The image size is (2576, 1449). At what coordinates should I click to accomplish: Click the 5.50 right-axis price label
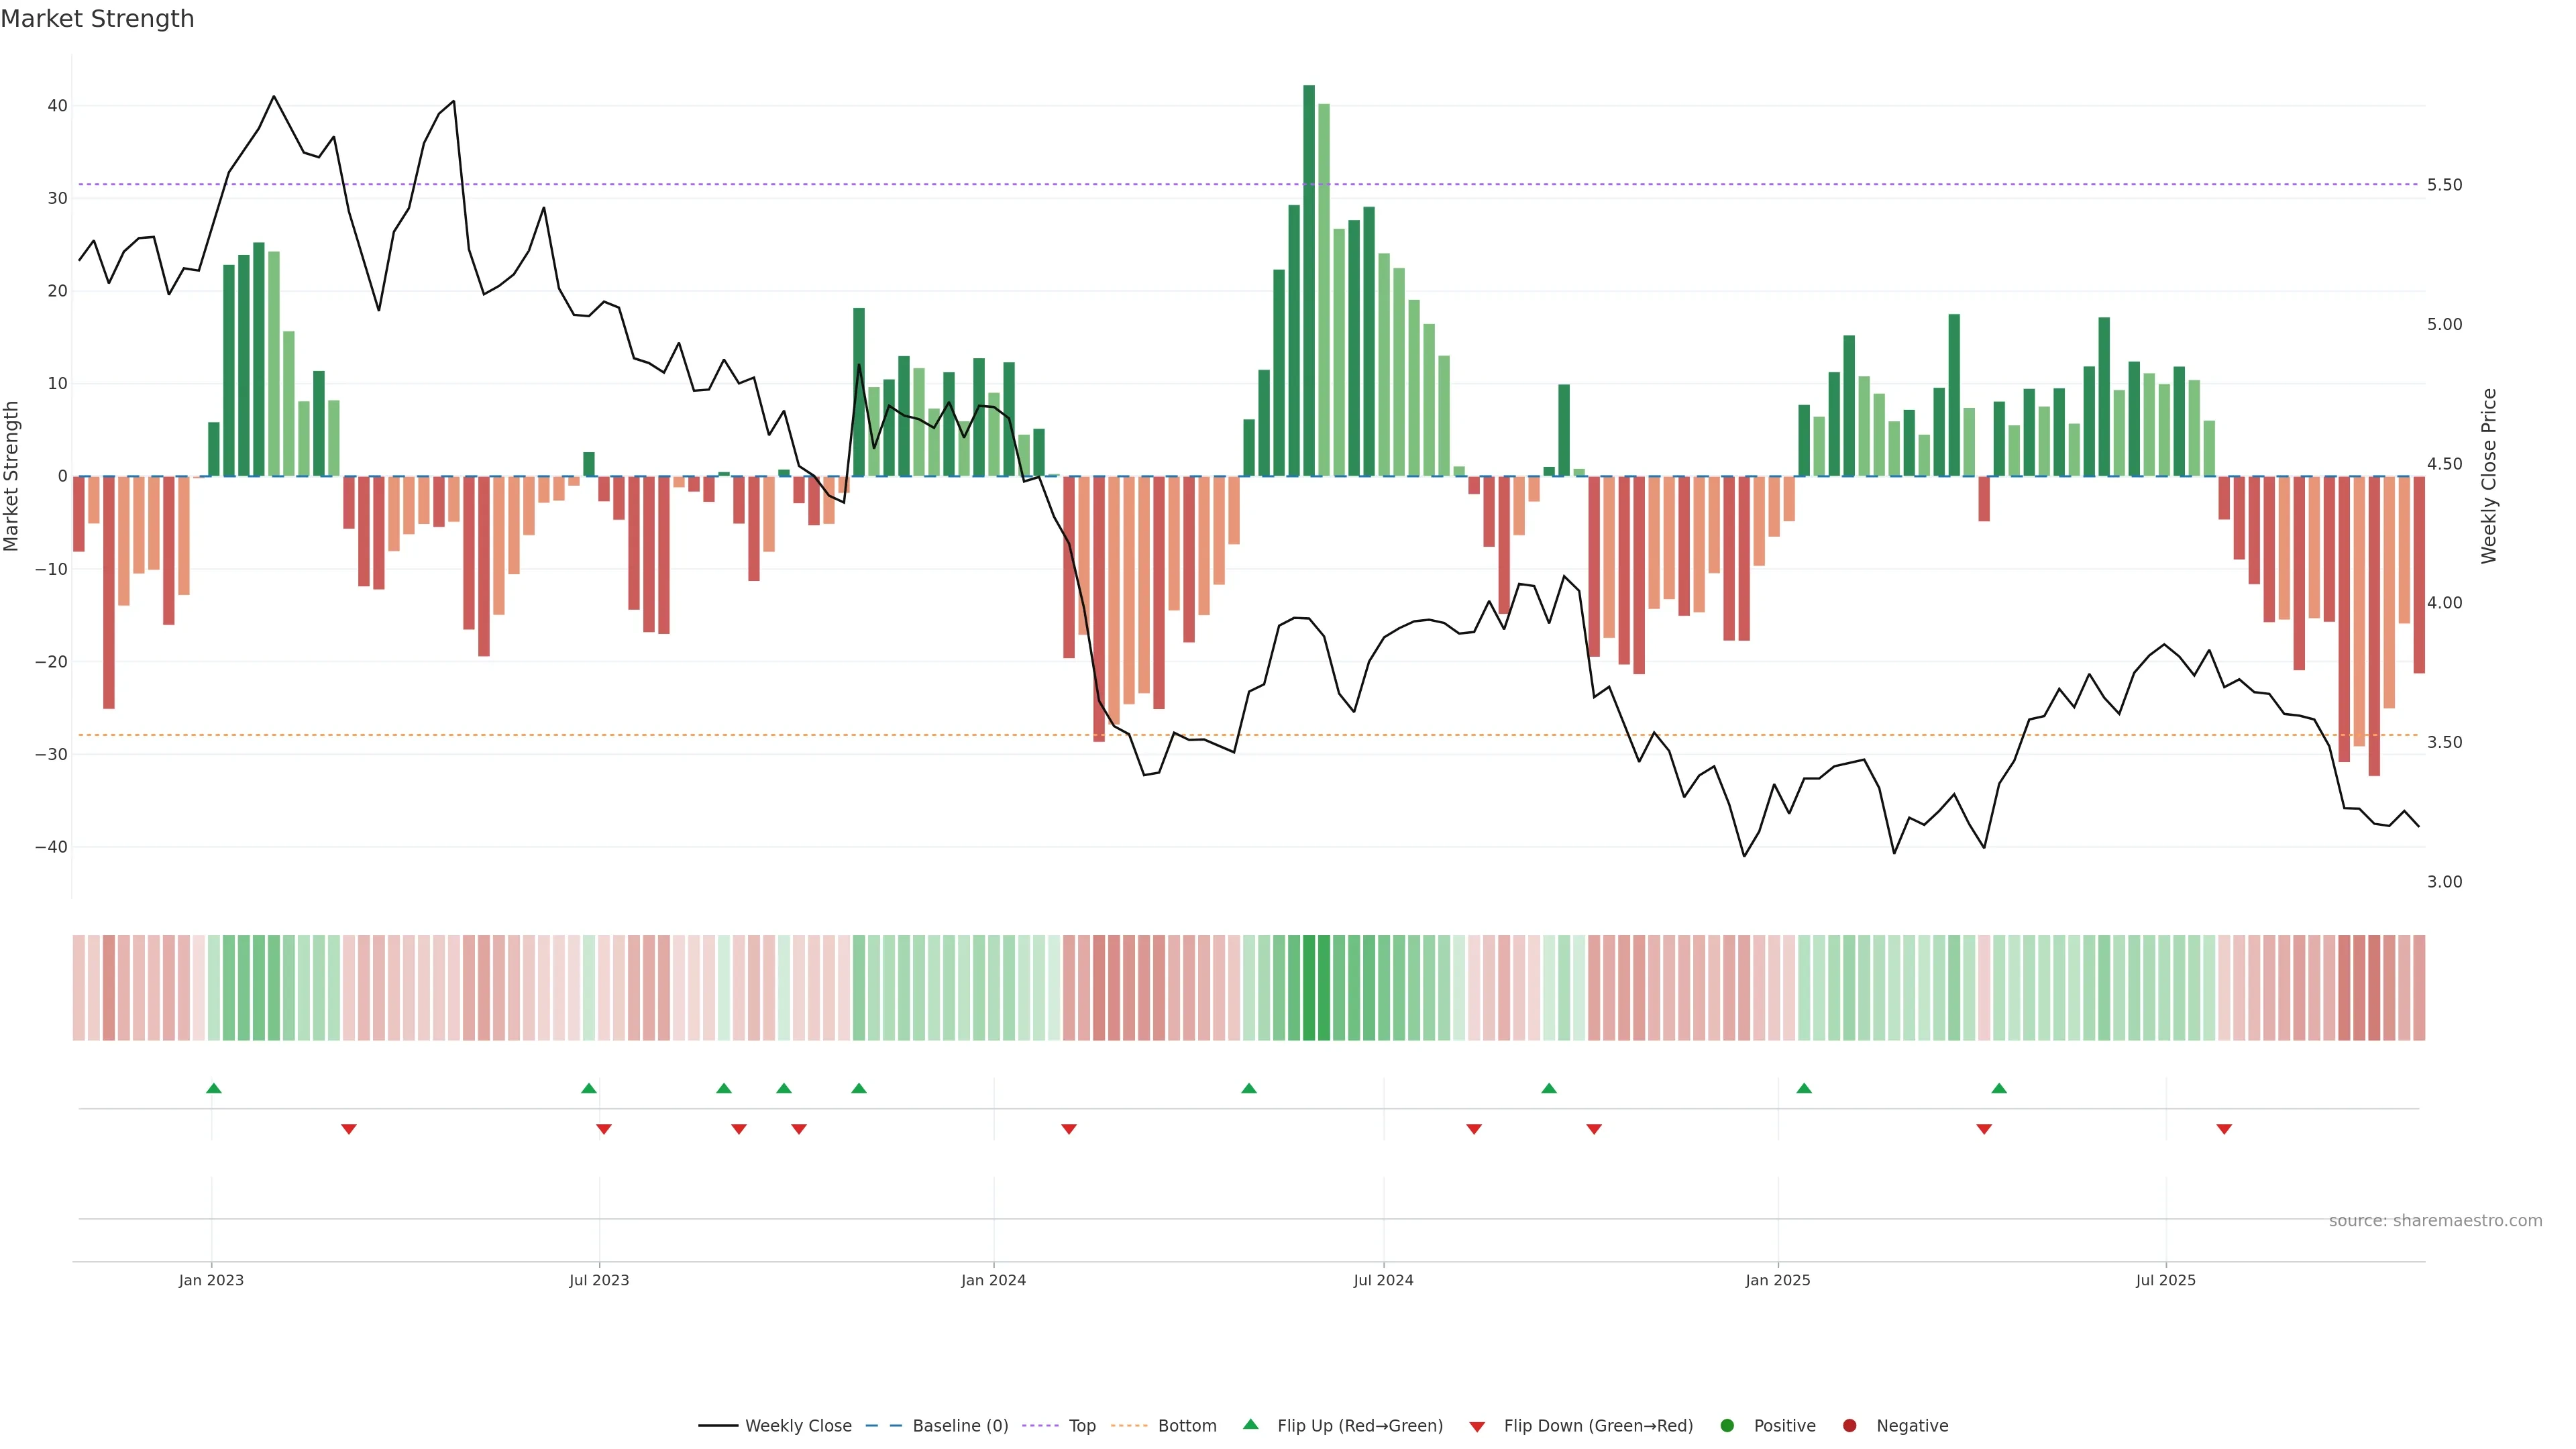click(x=2445, y=185)
